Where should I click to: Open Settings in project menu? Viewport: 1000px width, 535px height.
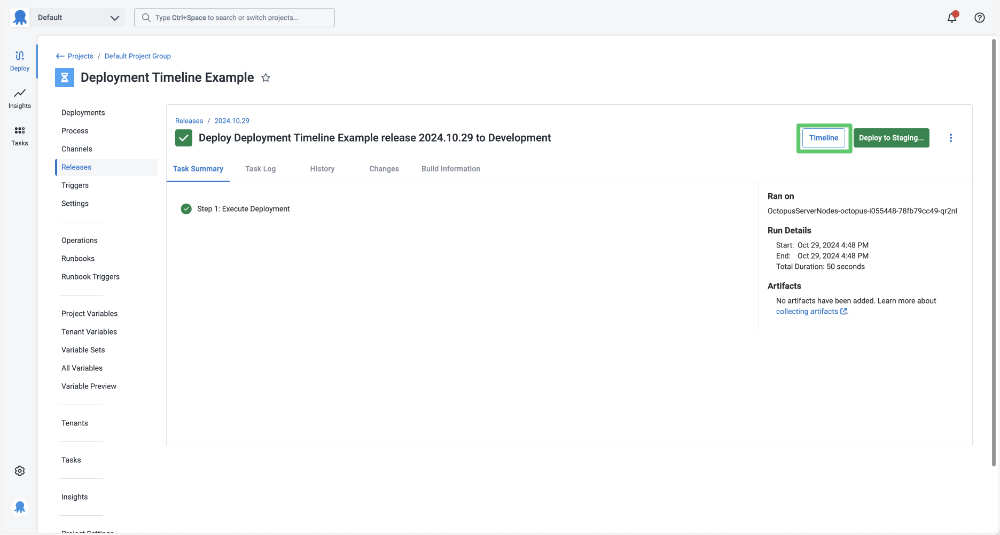pos(75,203)
